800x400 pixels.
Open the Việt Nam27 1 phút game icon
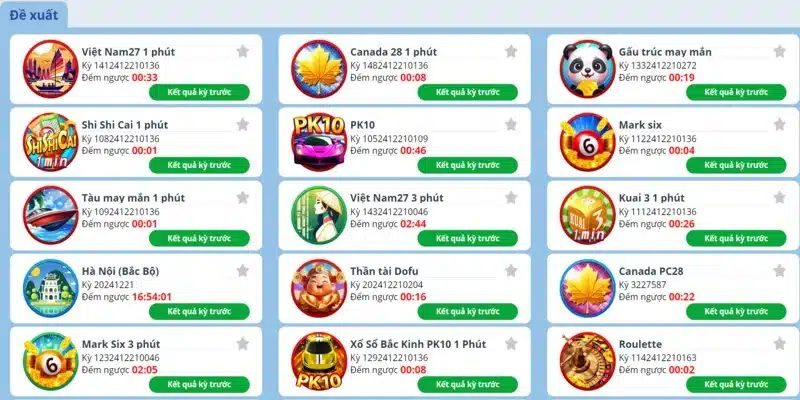(x=51, y=69)
